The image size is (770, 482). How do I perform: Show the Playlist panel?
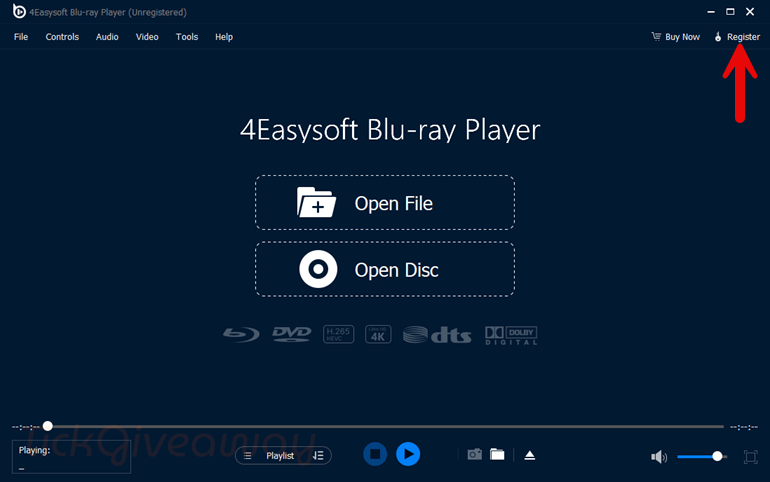(280, 455)
